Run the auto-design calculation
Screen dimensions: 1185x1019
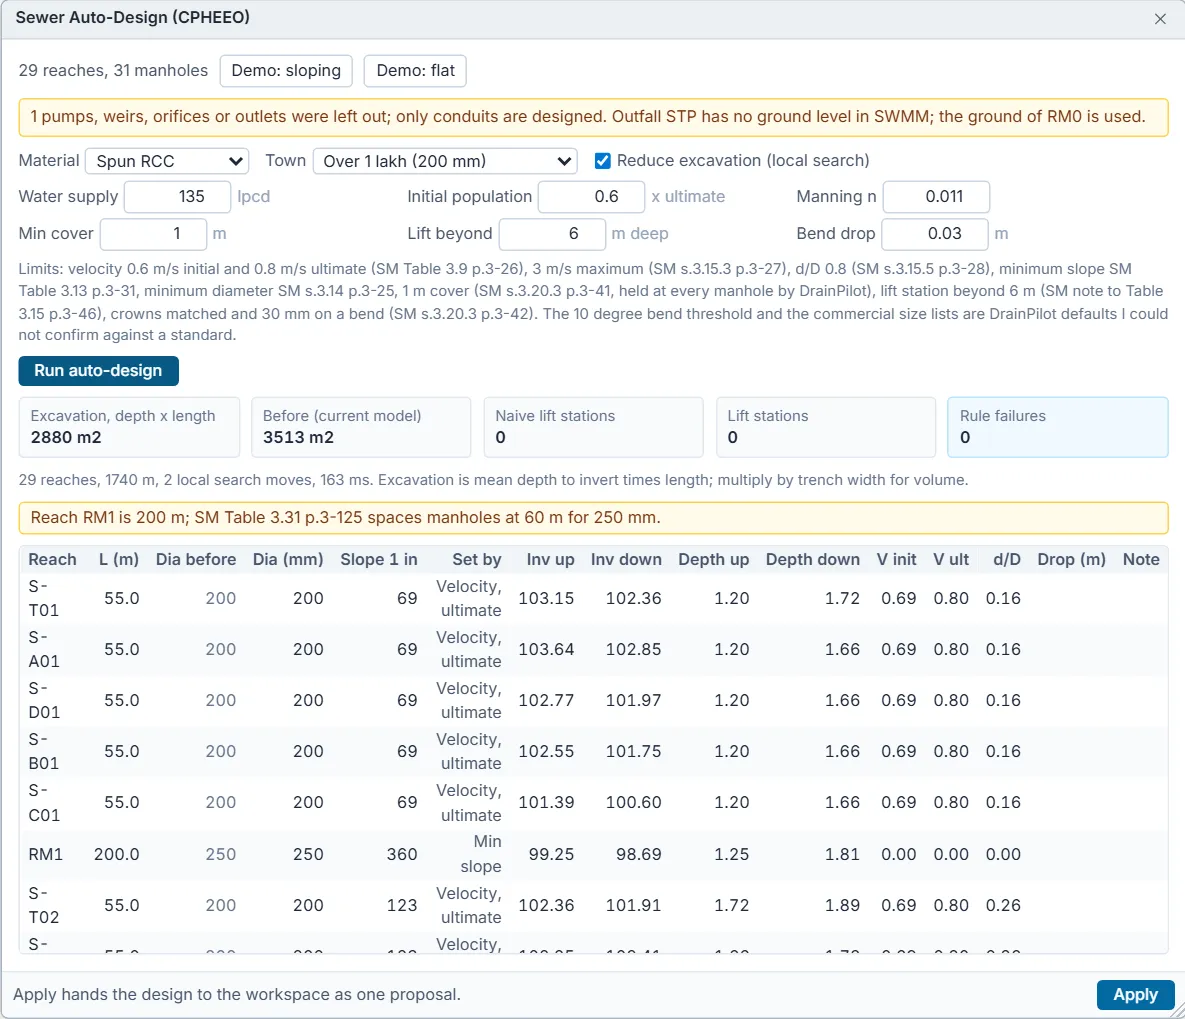coord(98,371)
